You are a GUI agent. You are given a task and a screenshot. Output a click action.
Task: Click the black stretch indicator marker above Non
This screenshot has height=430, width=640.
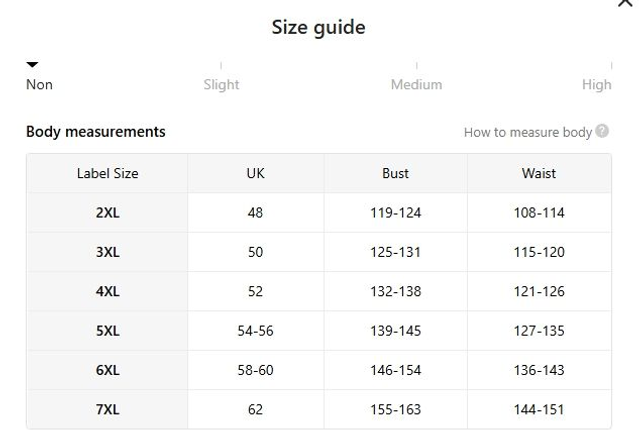(x=32, y=65)
